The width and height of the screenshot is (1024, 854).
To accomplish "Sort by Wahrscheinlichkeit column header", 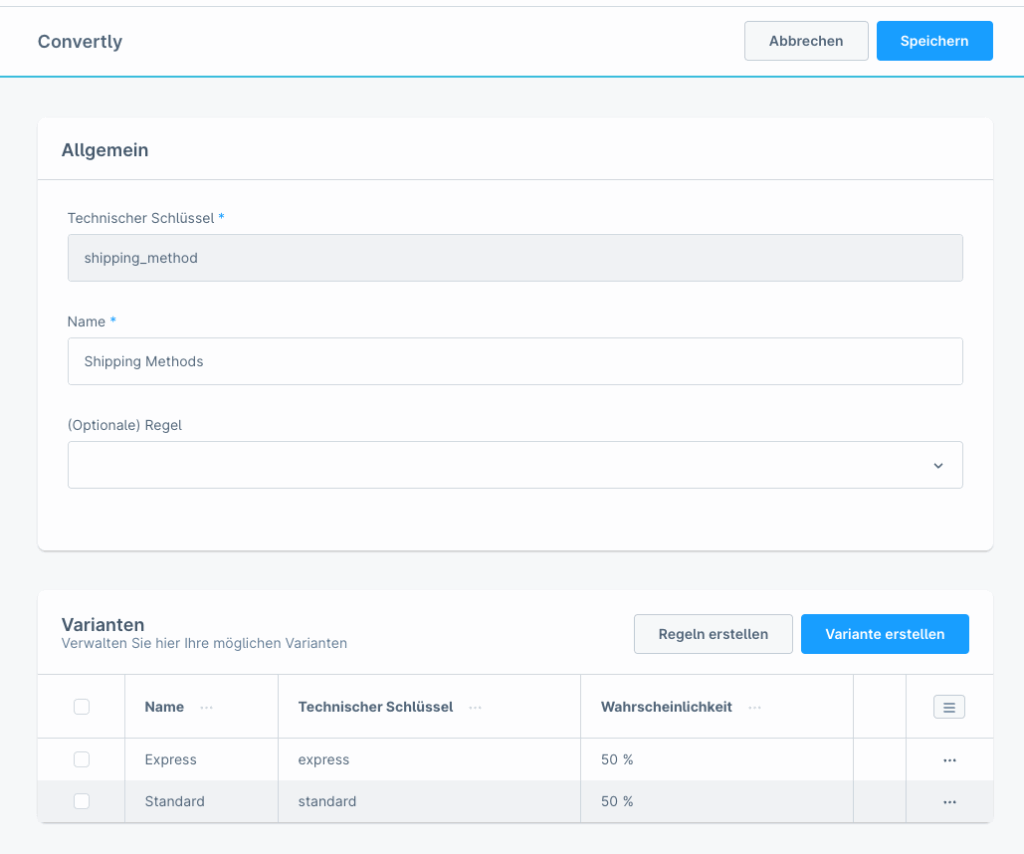I will pos(666,707).
